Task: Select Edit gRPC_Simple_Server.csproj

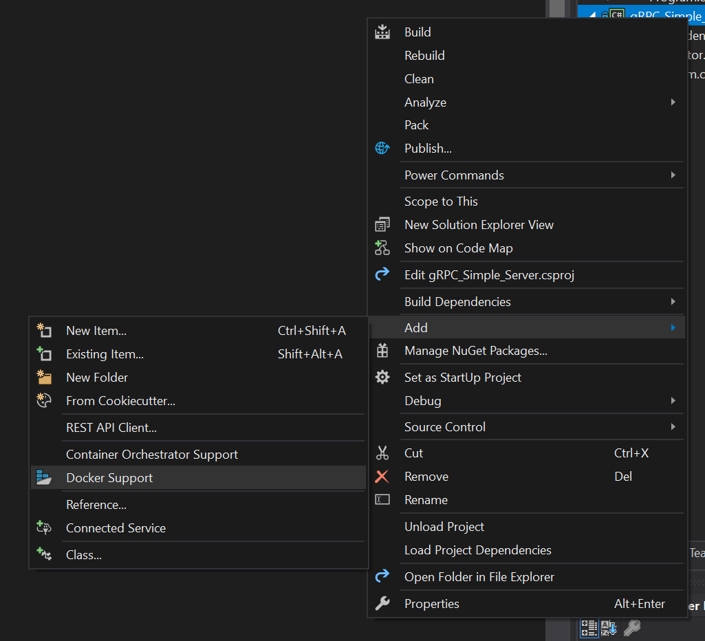Action: (488, 275)
